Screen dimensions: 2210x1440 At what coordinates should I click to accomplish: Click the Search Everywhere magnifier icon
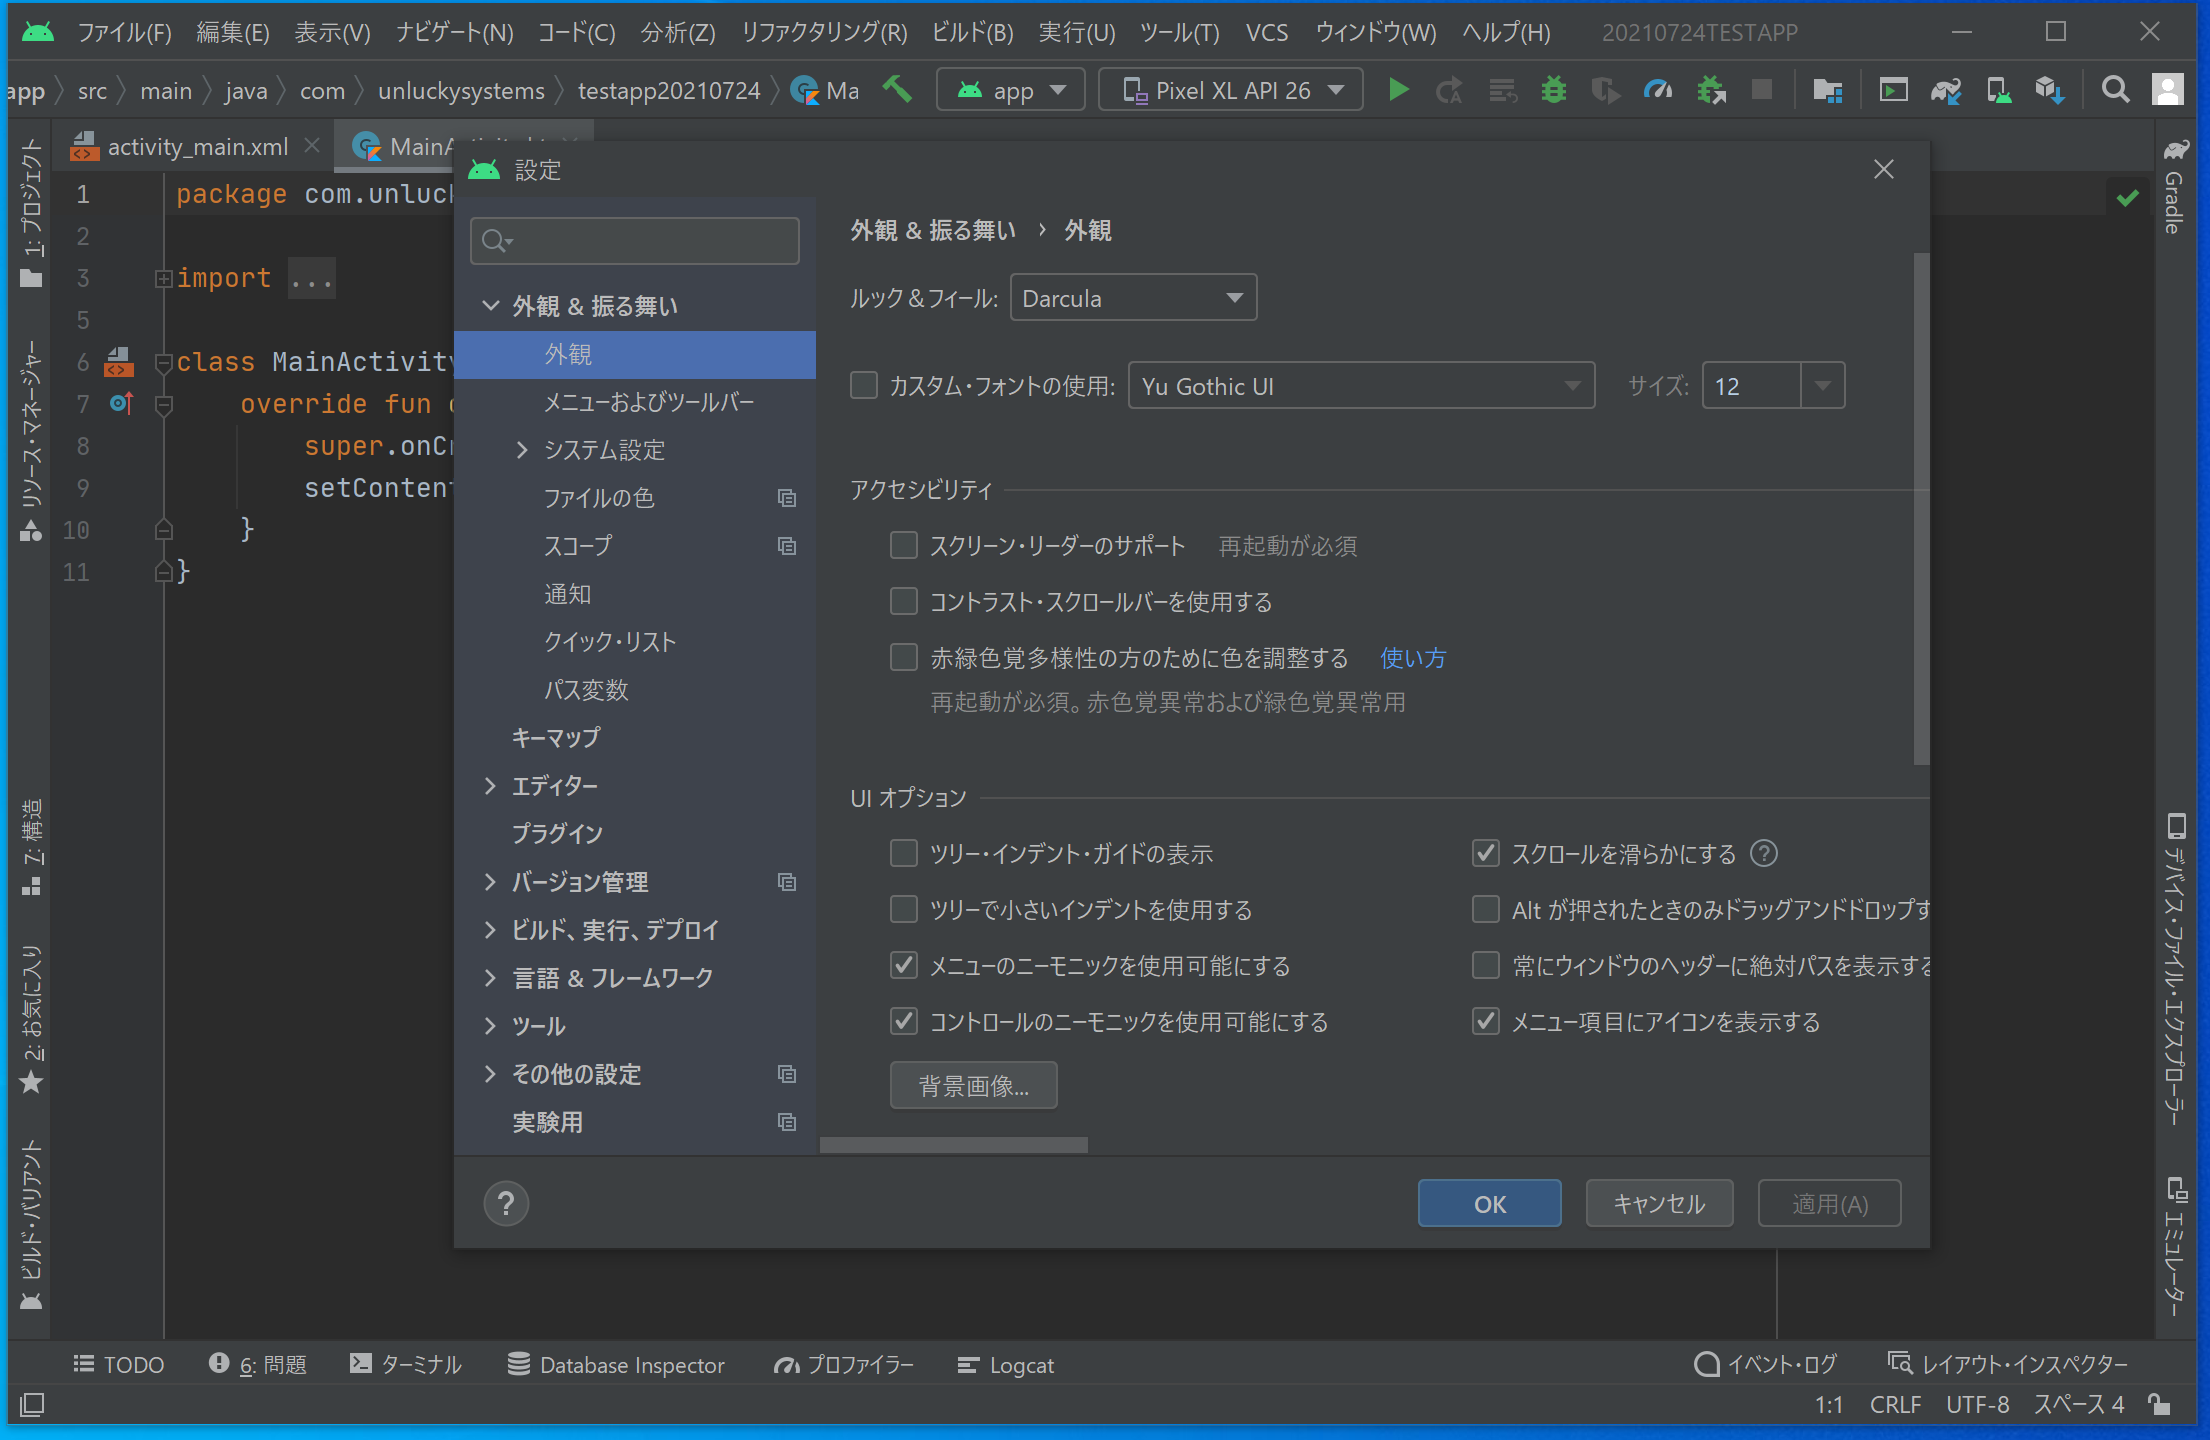click(2115, 90)
